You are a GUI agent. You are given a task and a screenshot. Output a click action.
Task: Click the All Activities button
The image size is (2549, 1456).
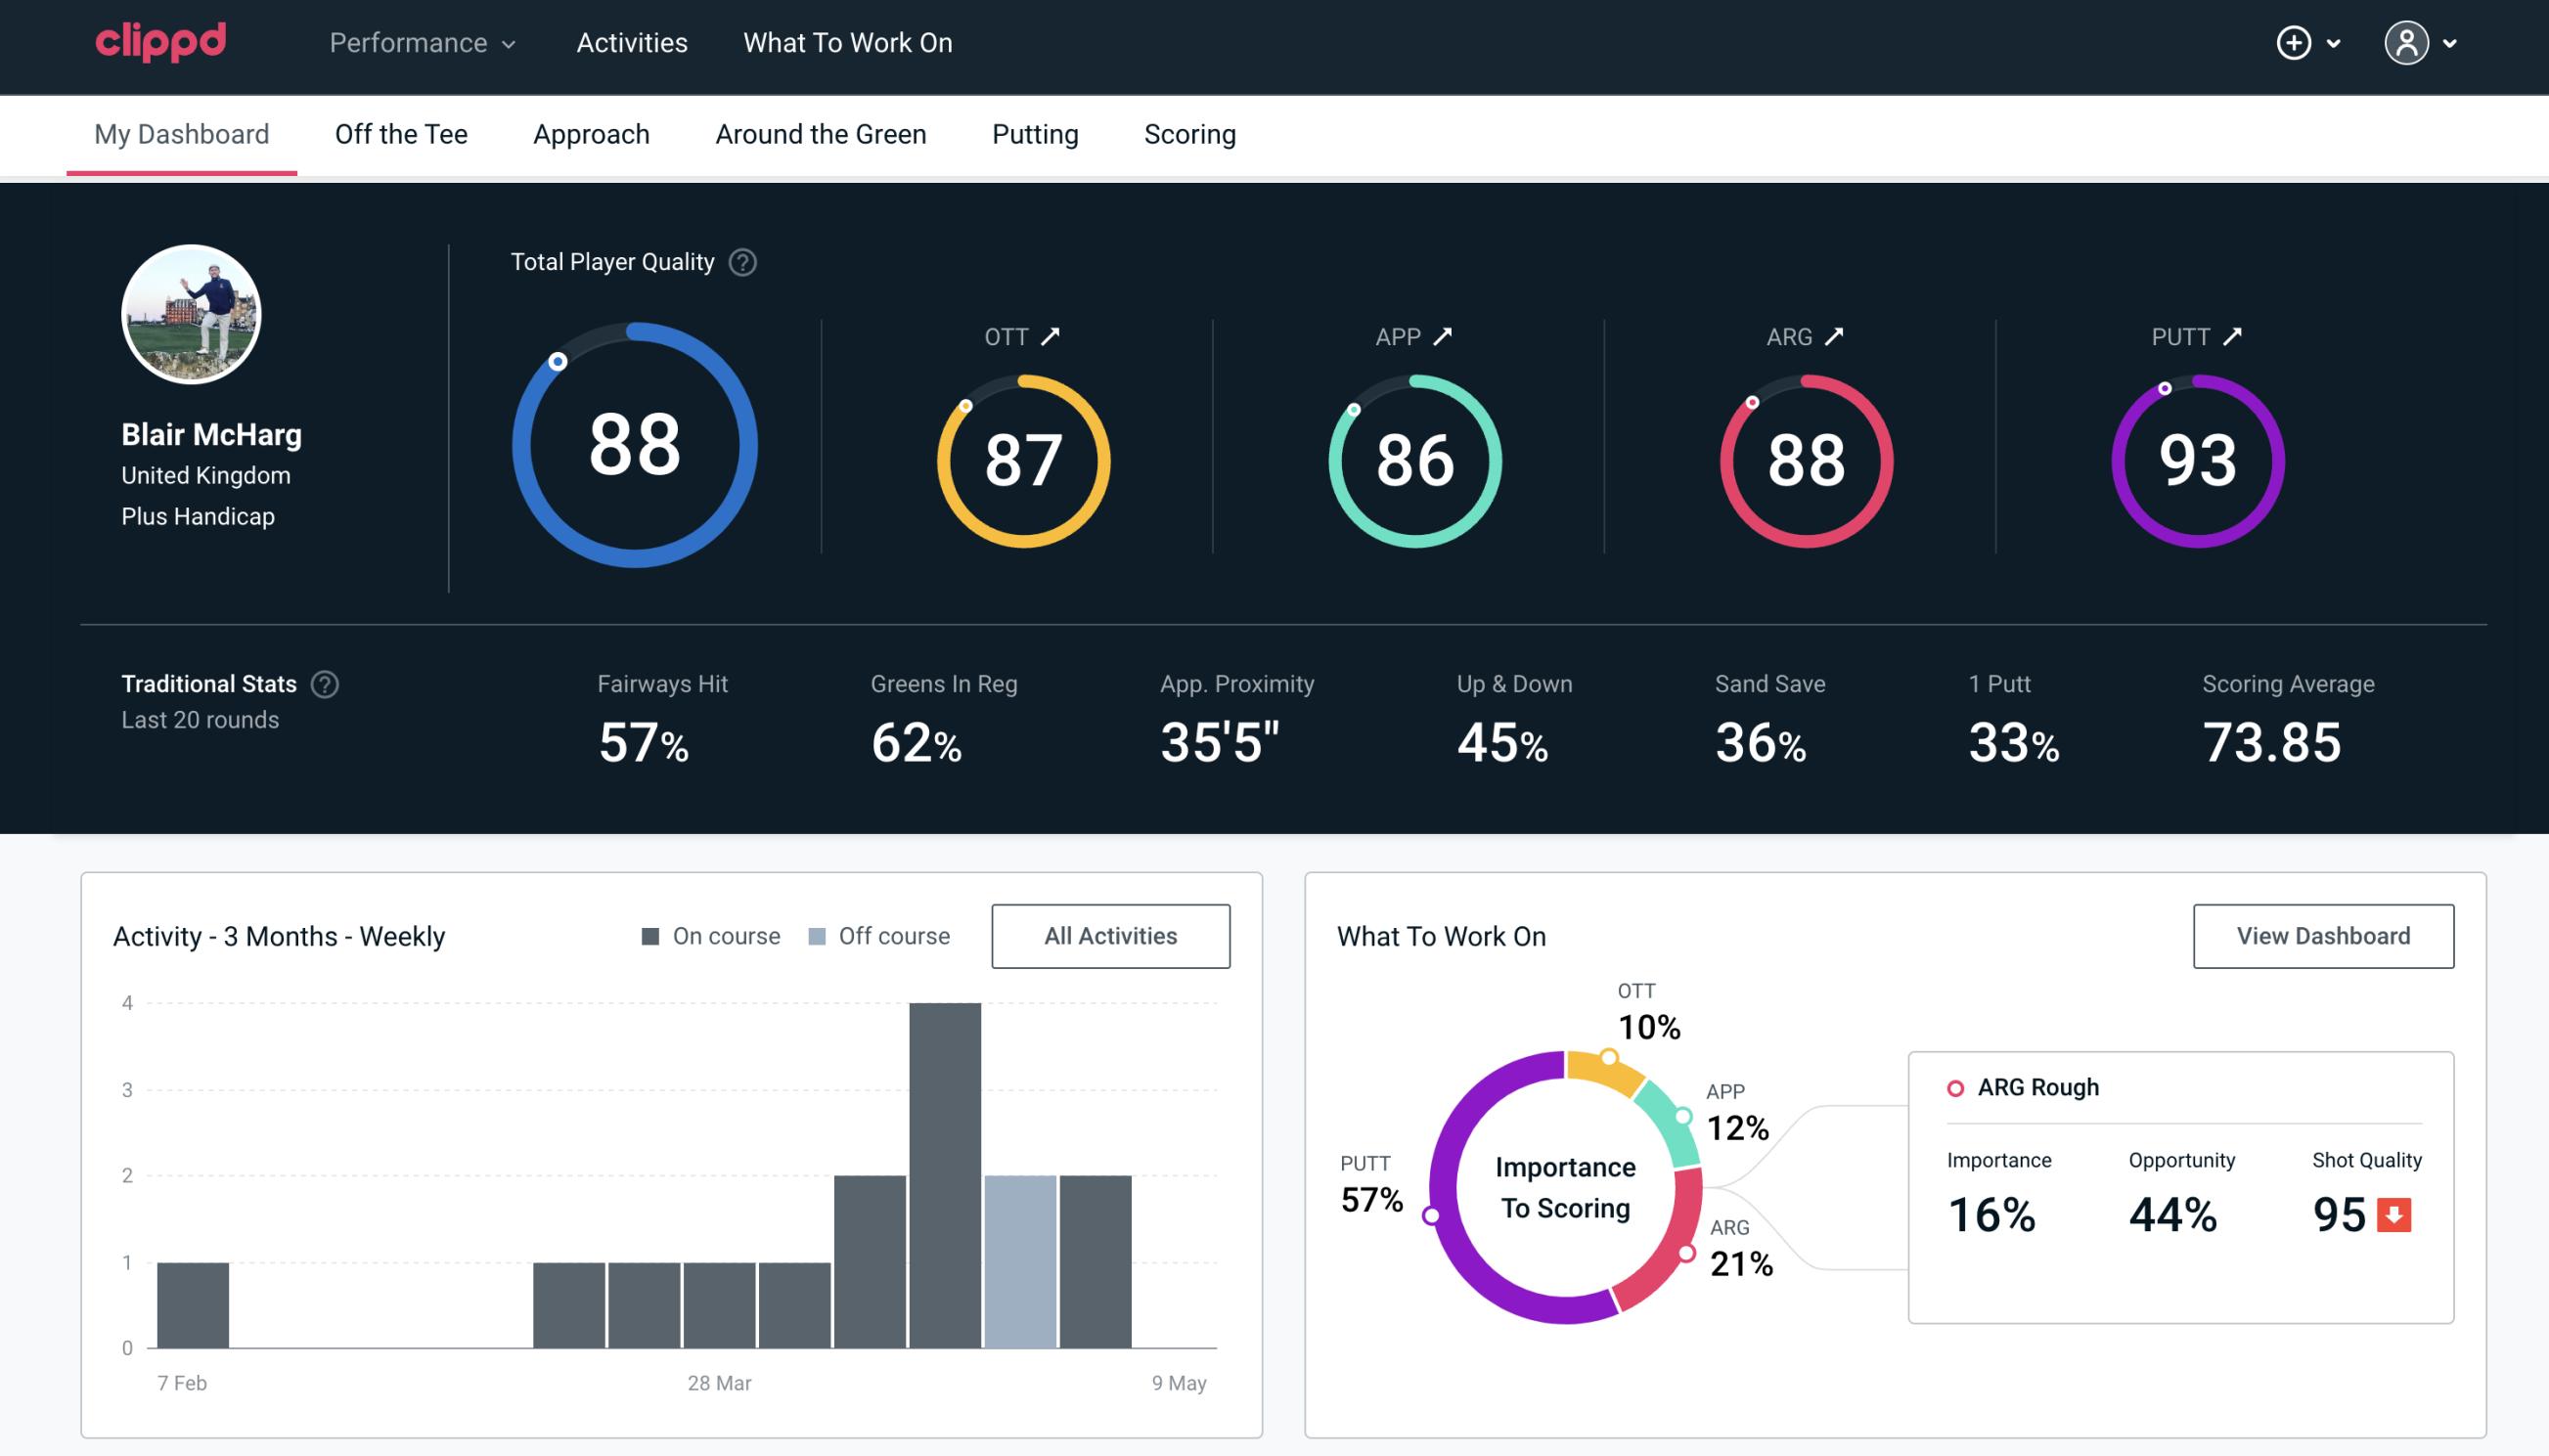pos(1110,936)
